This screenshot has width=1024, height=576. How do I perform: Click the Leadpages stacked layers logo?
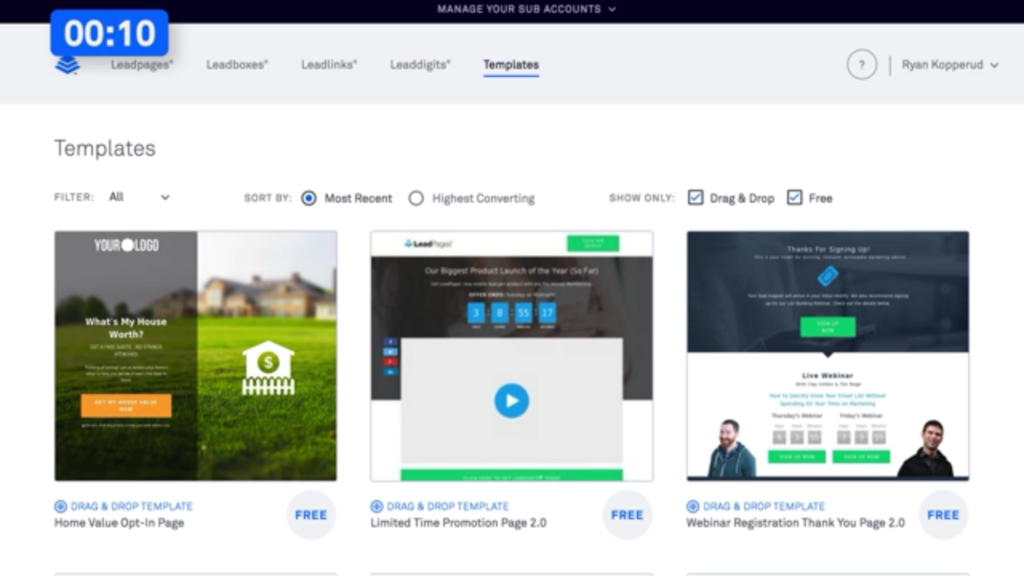pyautogui.click(x=67, y=65)
